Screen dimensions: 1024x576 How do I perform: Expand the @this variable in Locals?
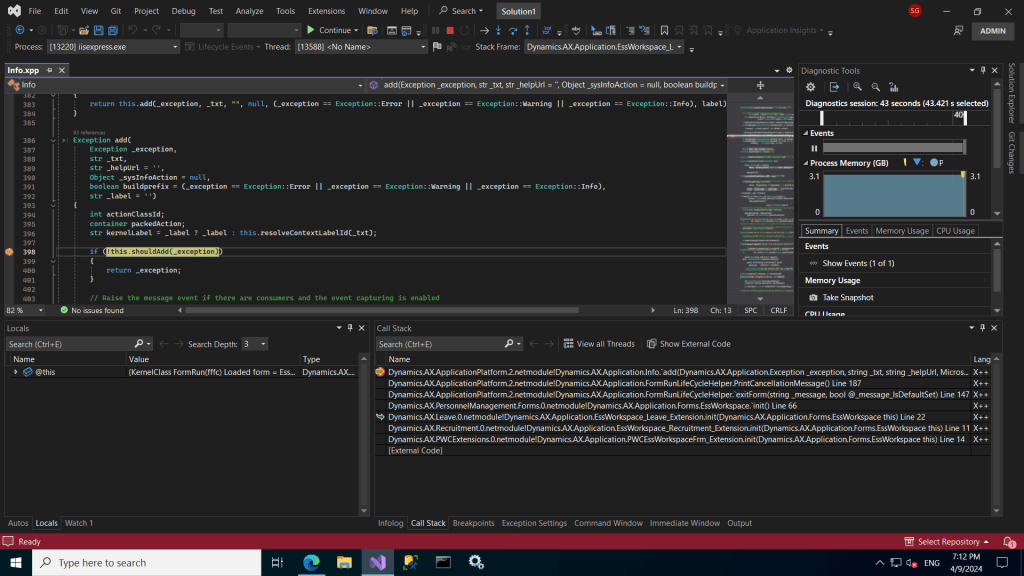coord(15,372)
